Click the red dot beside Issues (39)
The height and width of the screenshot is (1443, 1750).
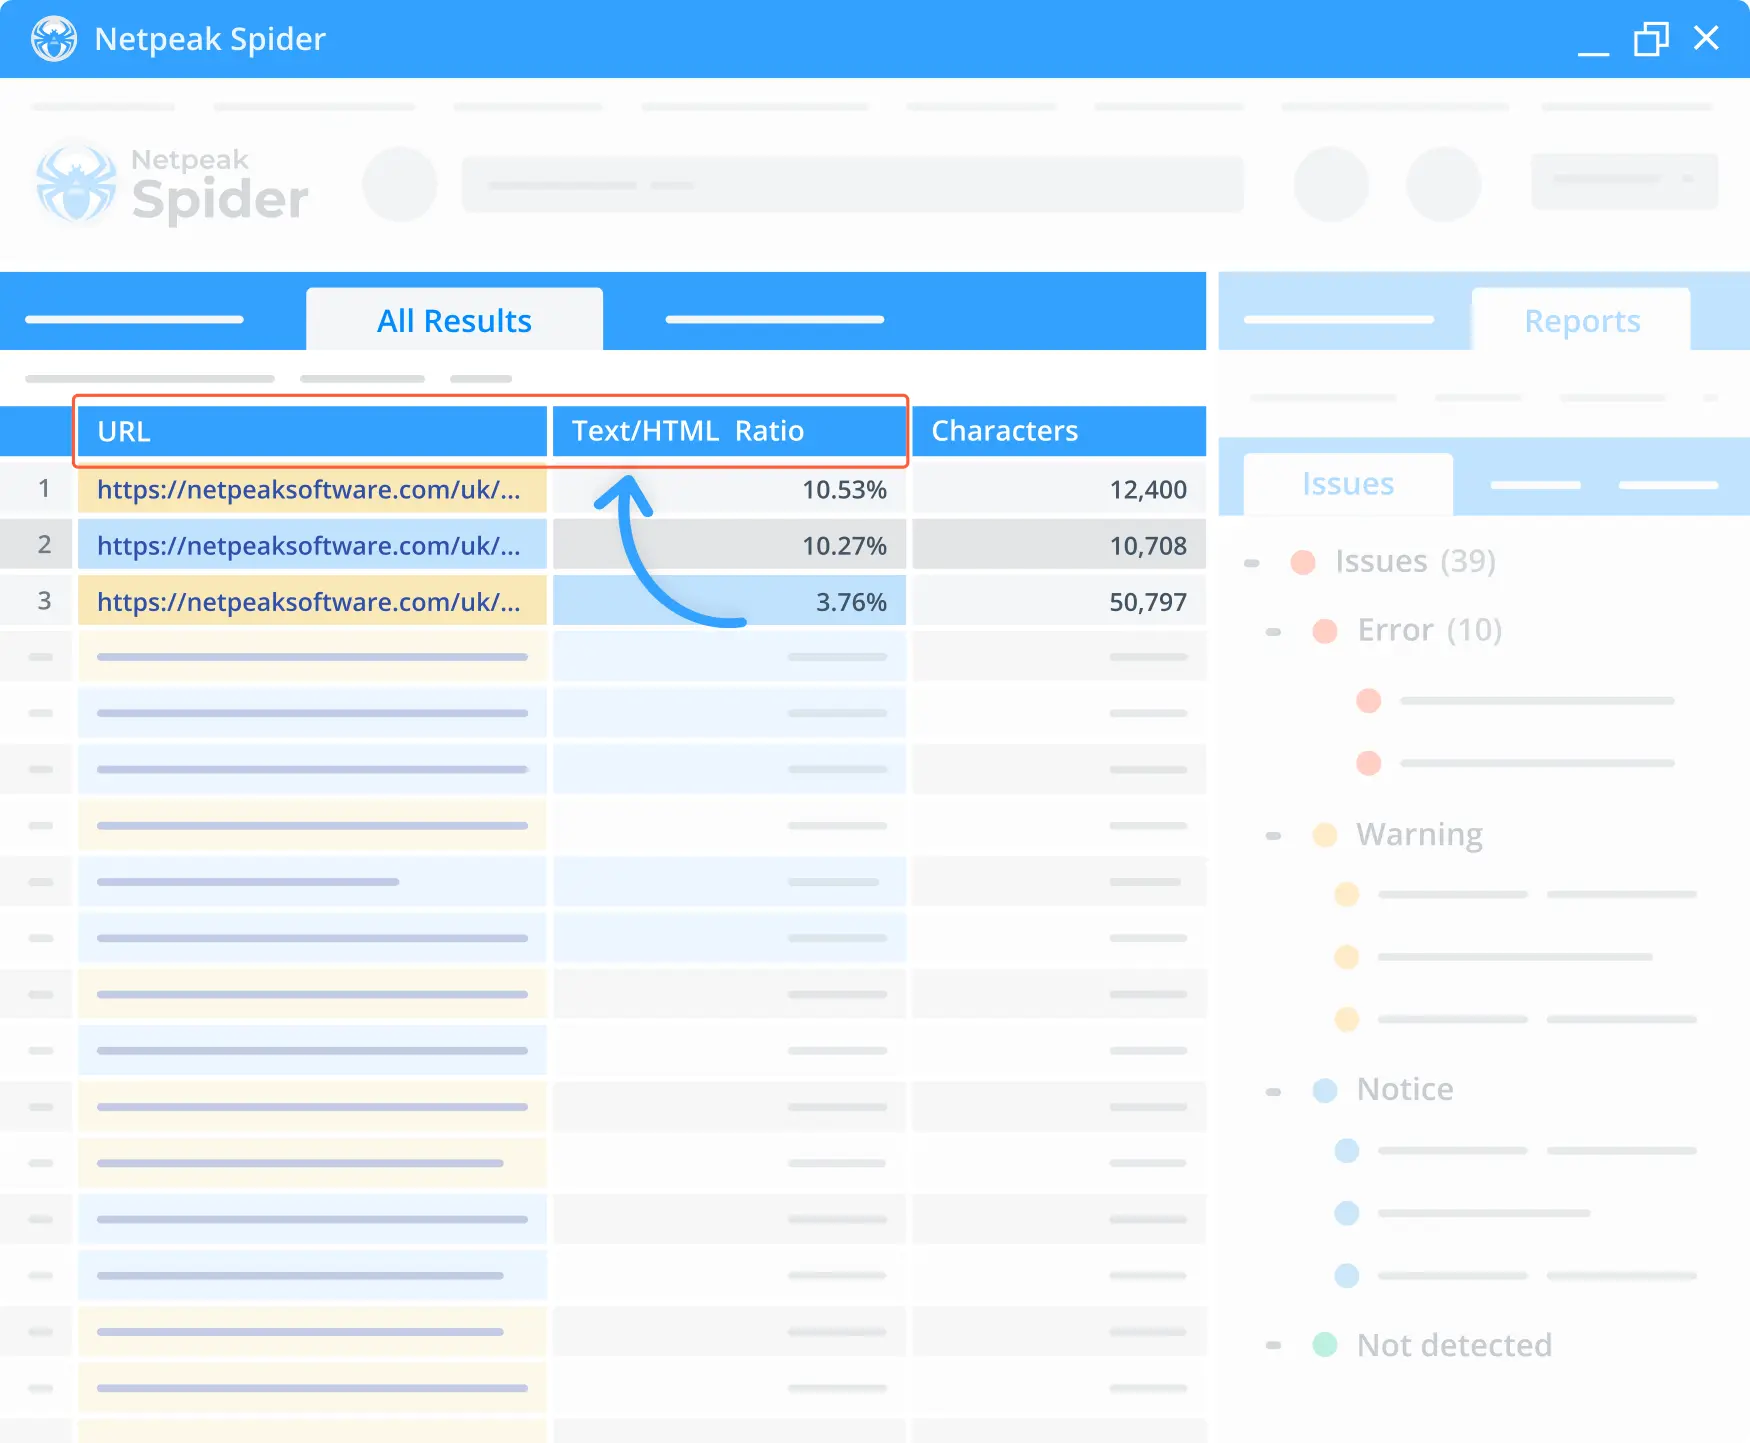(x=1303, y=562)
